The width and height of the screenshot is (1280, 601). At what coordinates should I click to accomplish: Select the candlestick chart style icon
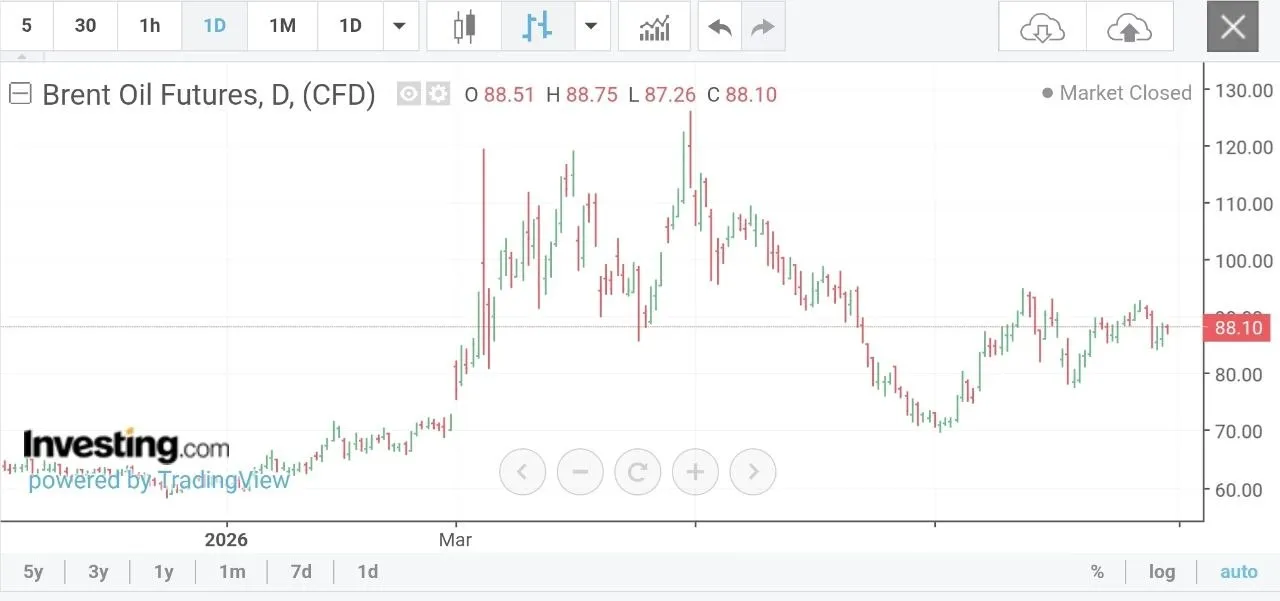click(462, 26)
